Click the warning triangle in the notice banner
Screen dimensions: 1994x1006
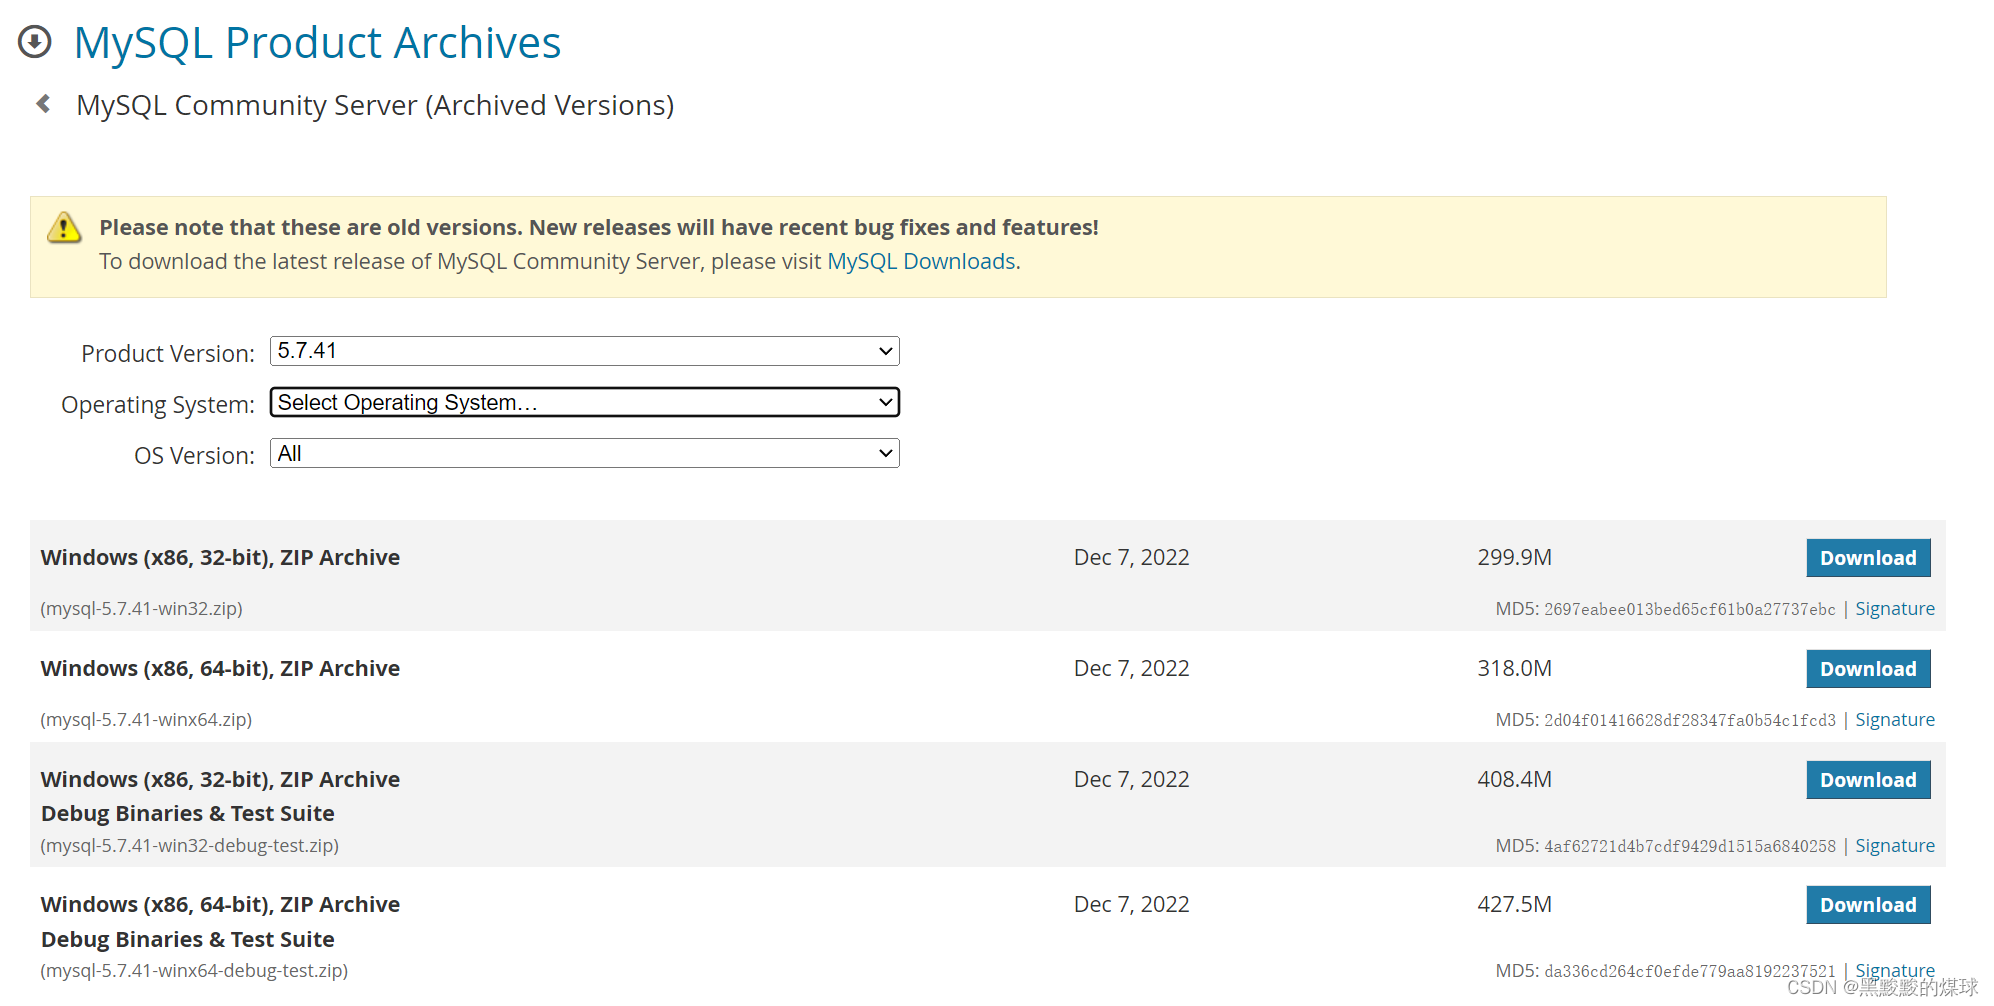point(63,228)
